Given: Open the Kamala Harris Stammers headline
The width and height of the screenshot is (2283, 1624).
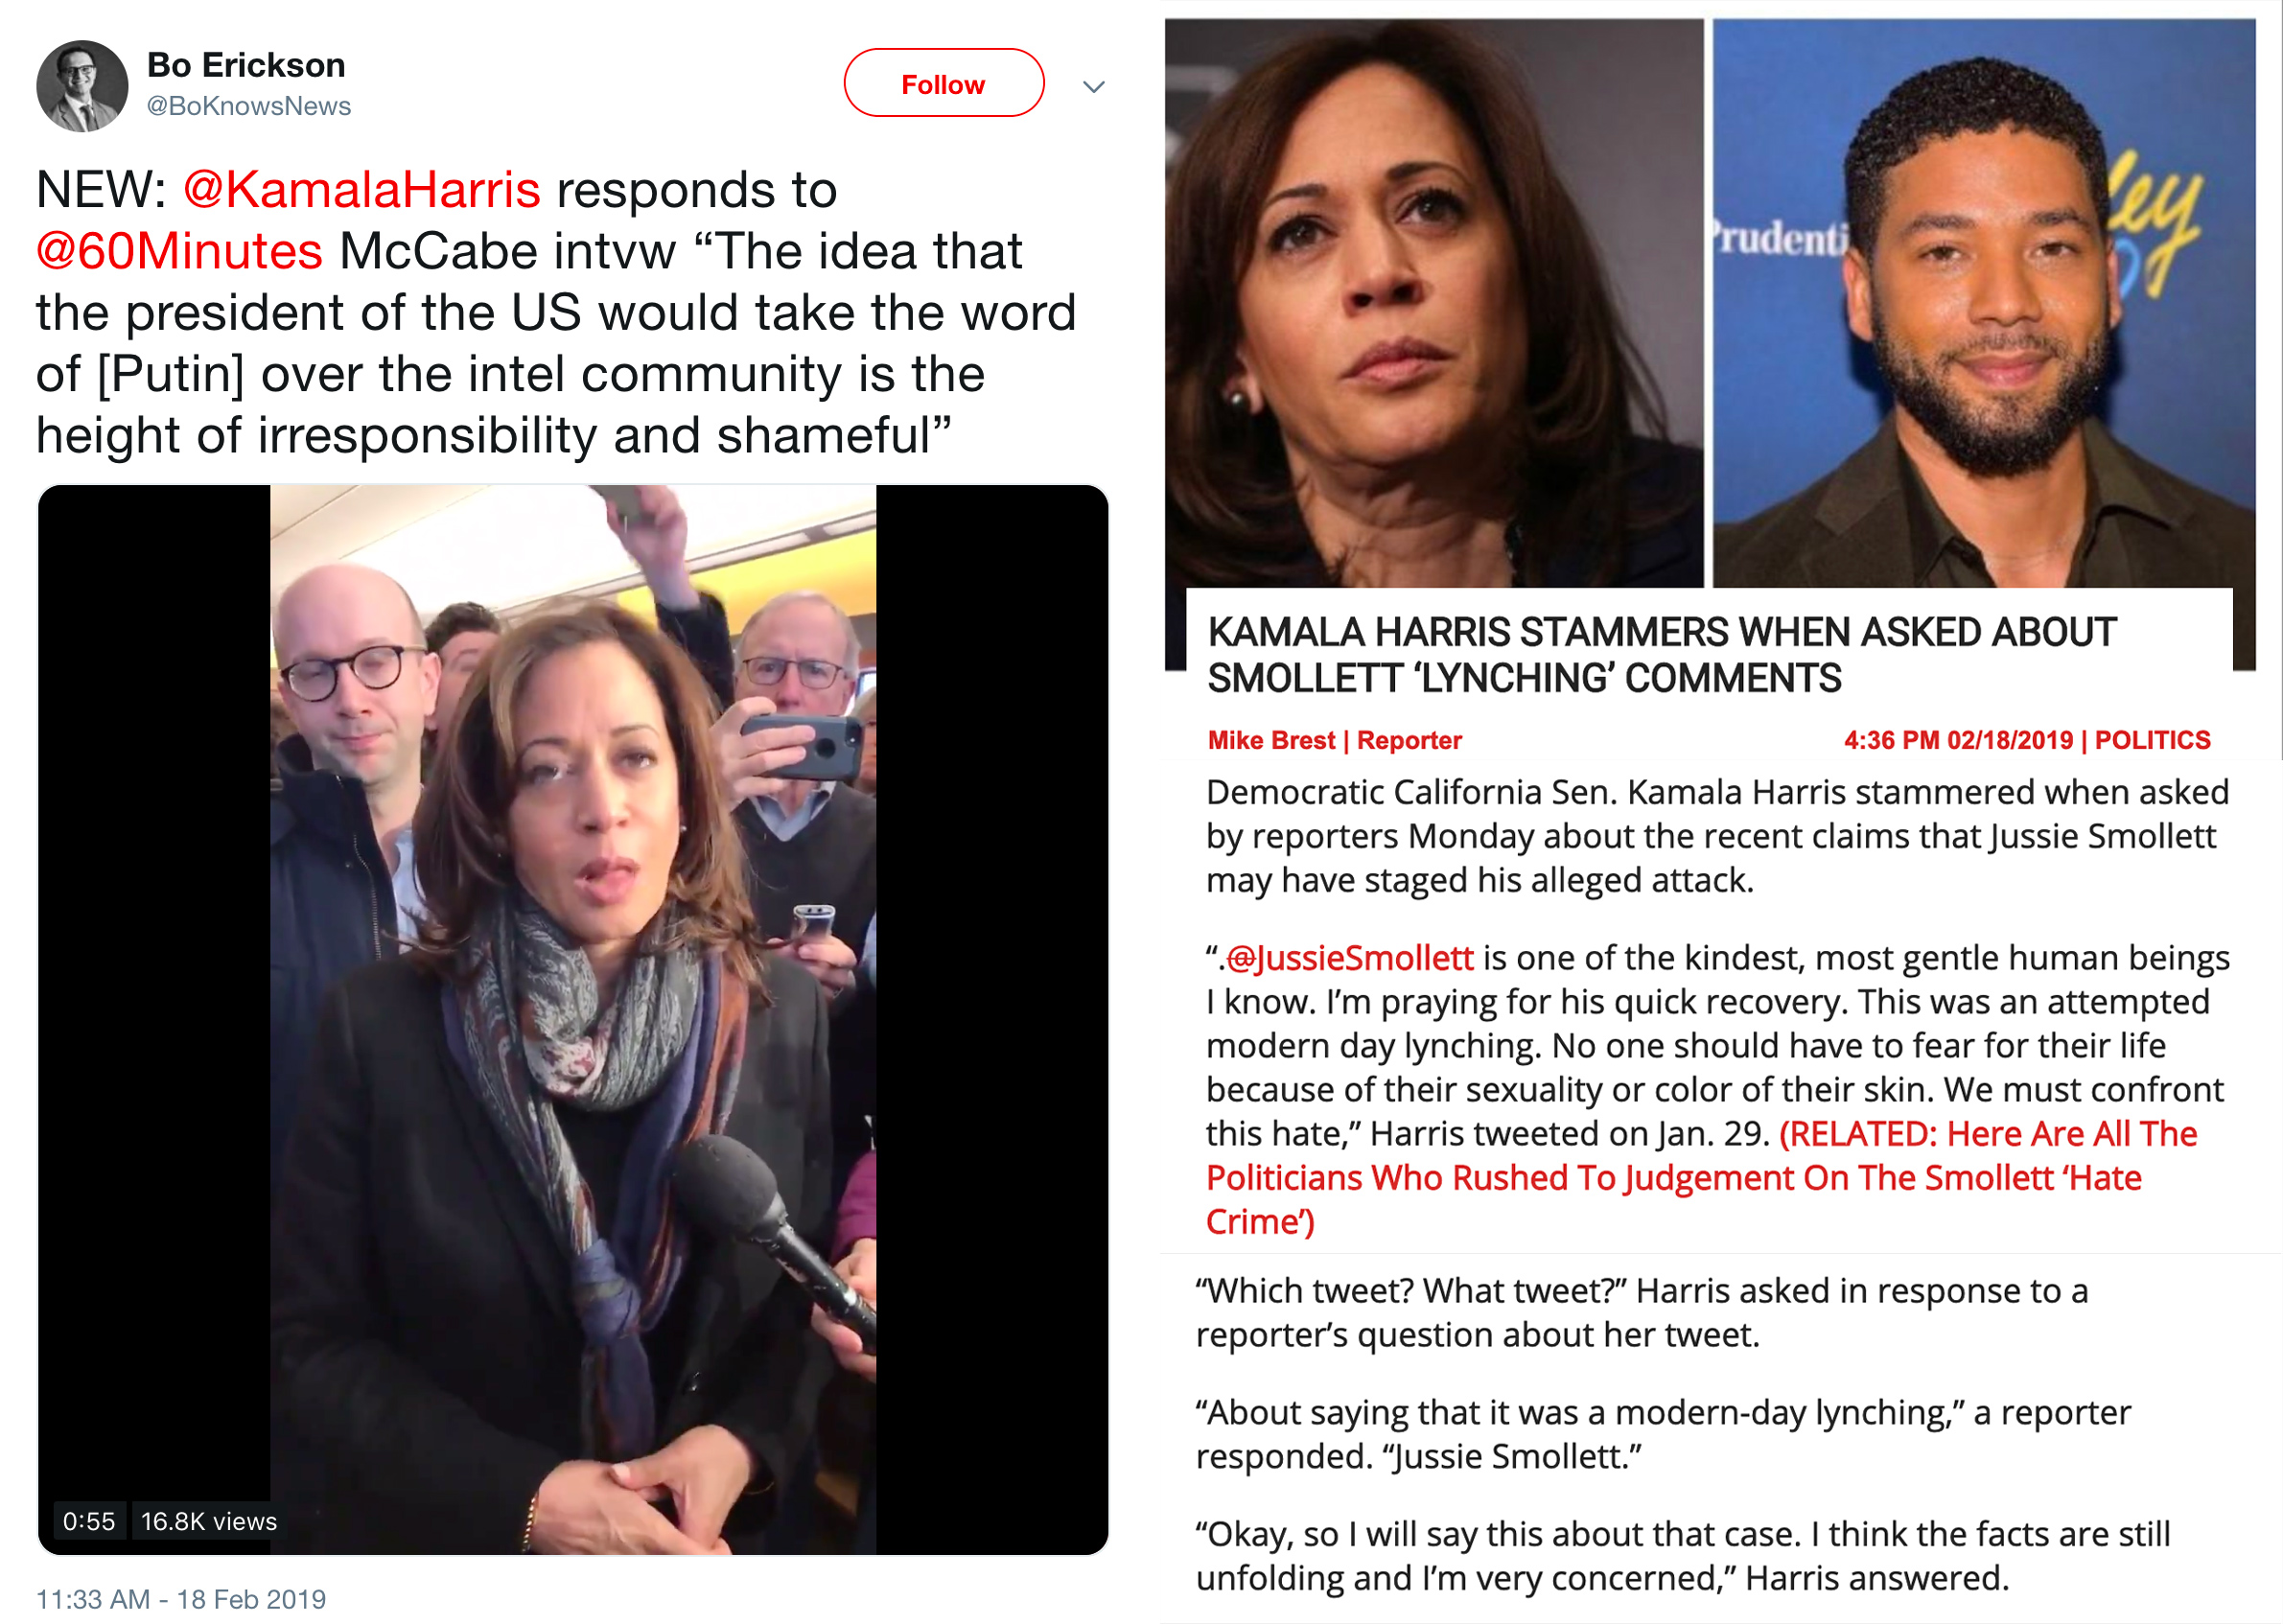Looking at the screenshot, I should (x=1661, y=655).
